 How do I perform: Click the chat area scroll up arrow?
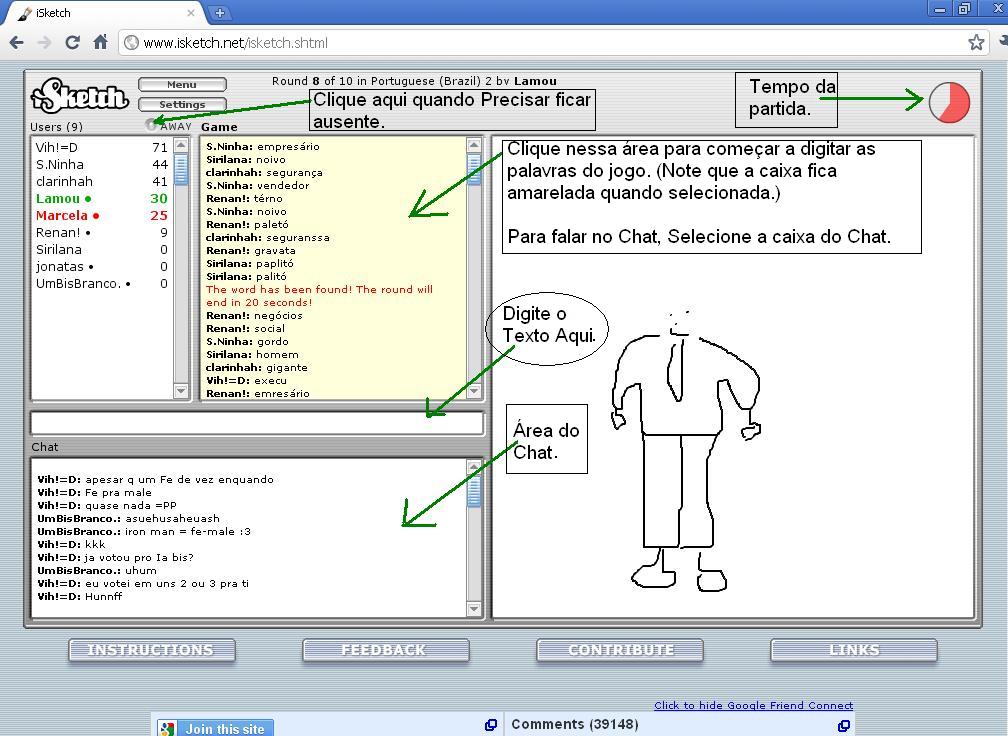474,467
